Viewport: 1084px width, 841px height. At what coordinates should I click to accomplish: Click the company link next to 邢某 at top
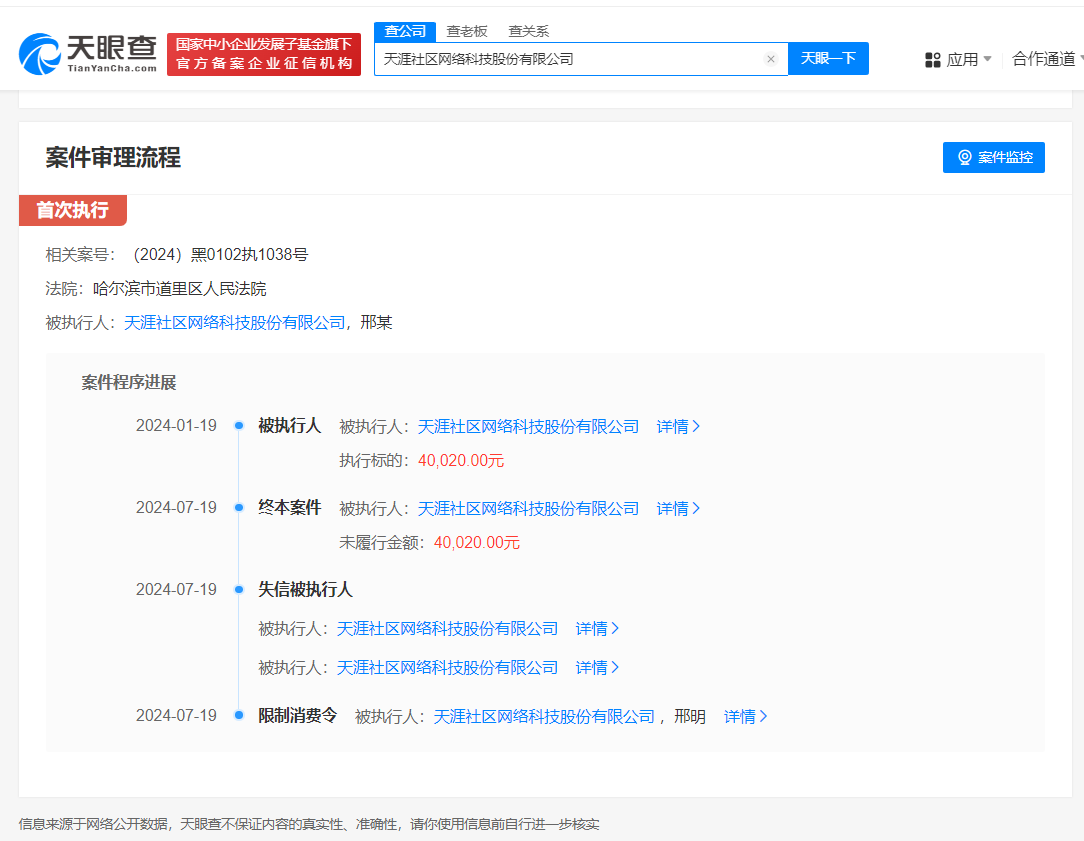click(x=234, y=322)
